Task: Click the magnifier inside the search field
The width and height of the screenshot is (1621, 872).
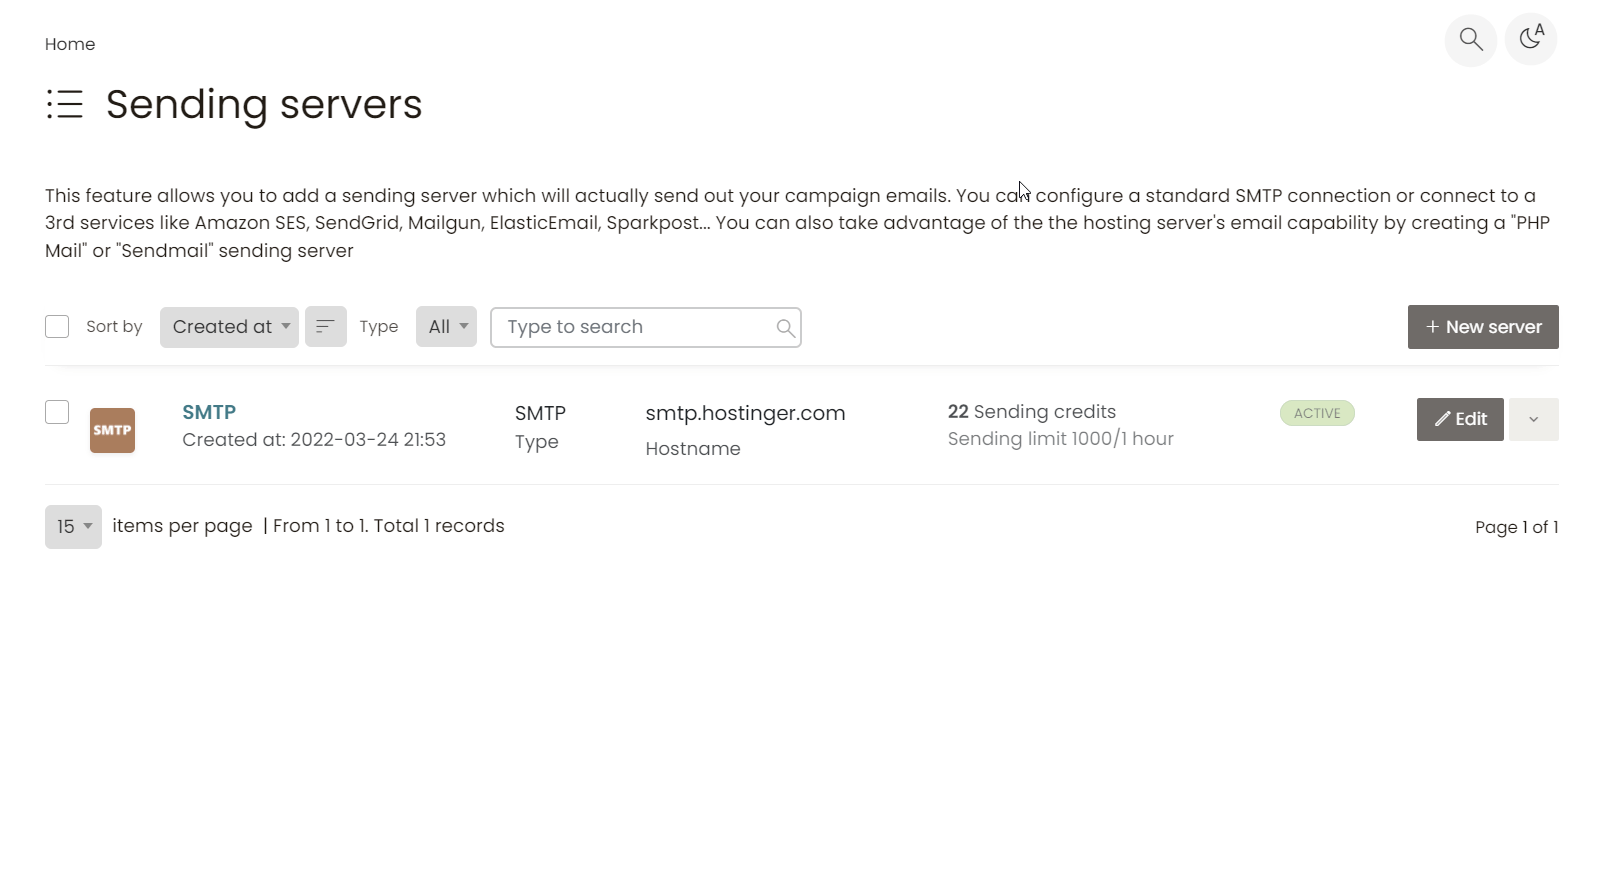Action: point(785,327)
